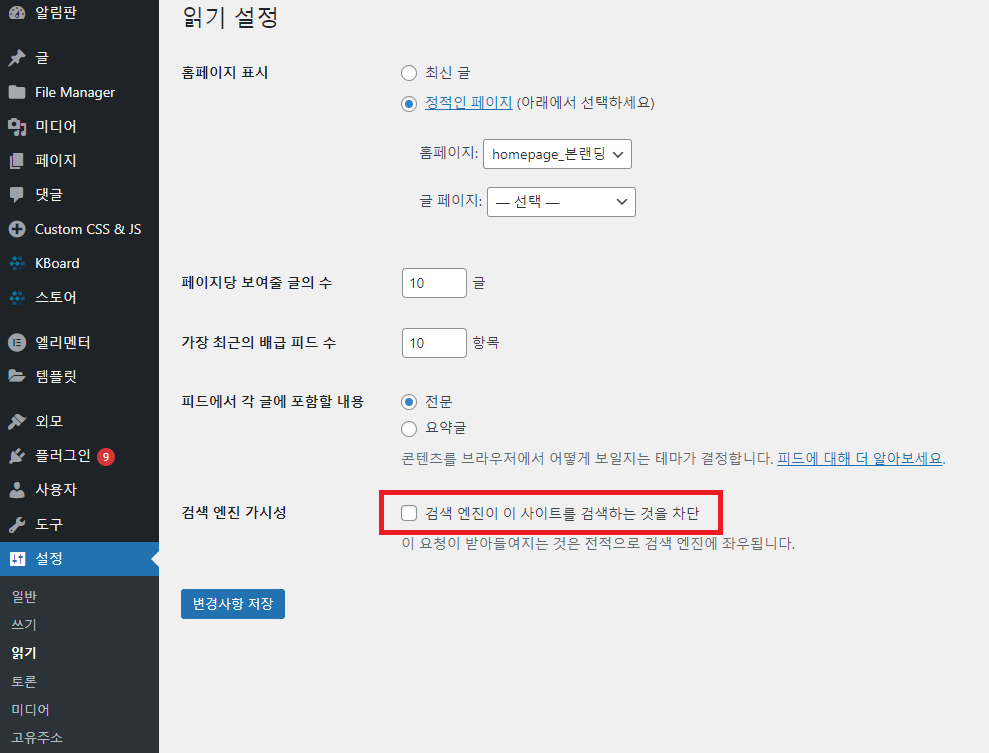Select the 요약글 radio button
This screenshot has height=753, width=989.
[408, 429]
